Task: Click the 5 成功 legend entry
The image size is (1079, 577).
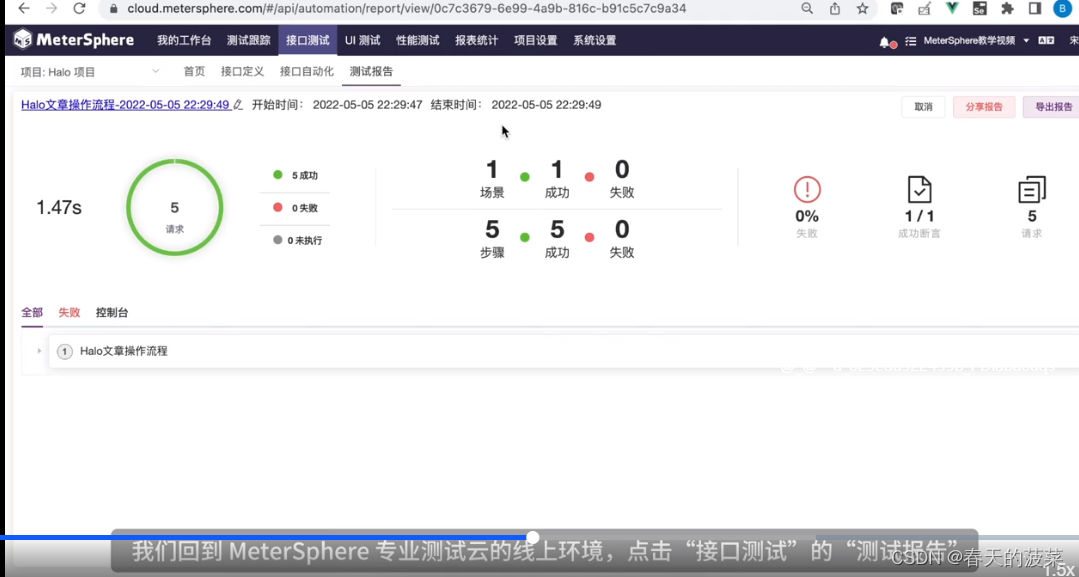Action: 295,175
